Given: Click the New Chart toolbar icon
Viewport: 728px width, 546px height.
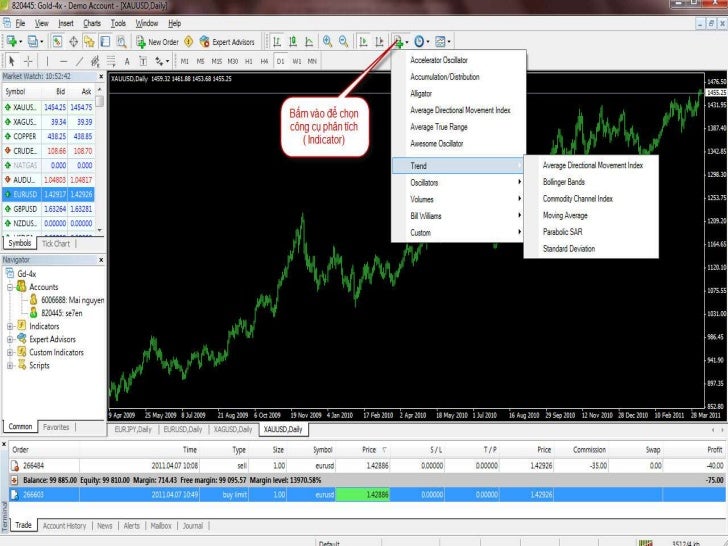Looking at the screenshot, I should point(12,42).
